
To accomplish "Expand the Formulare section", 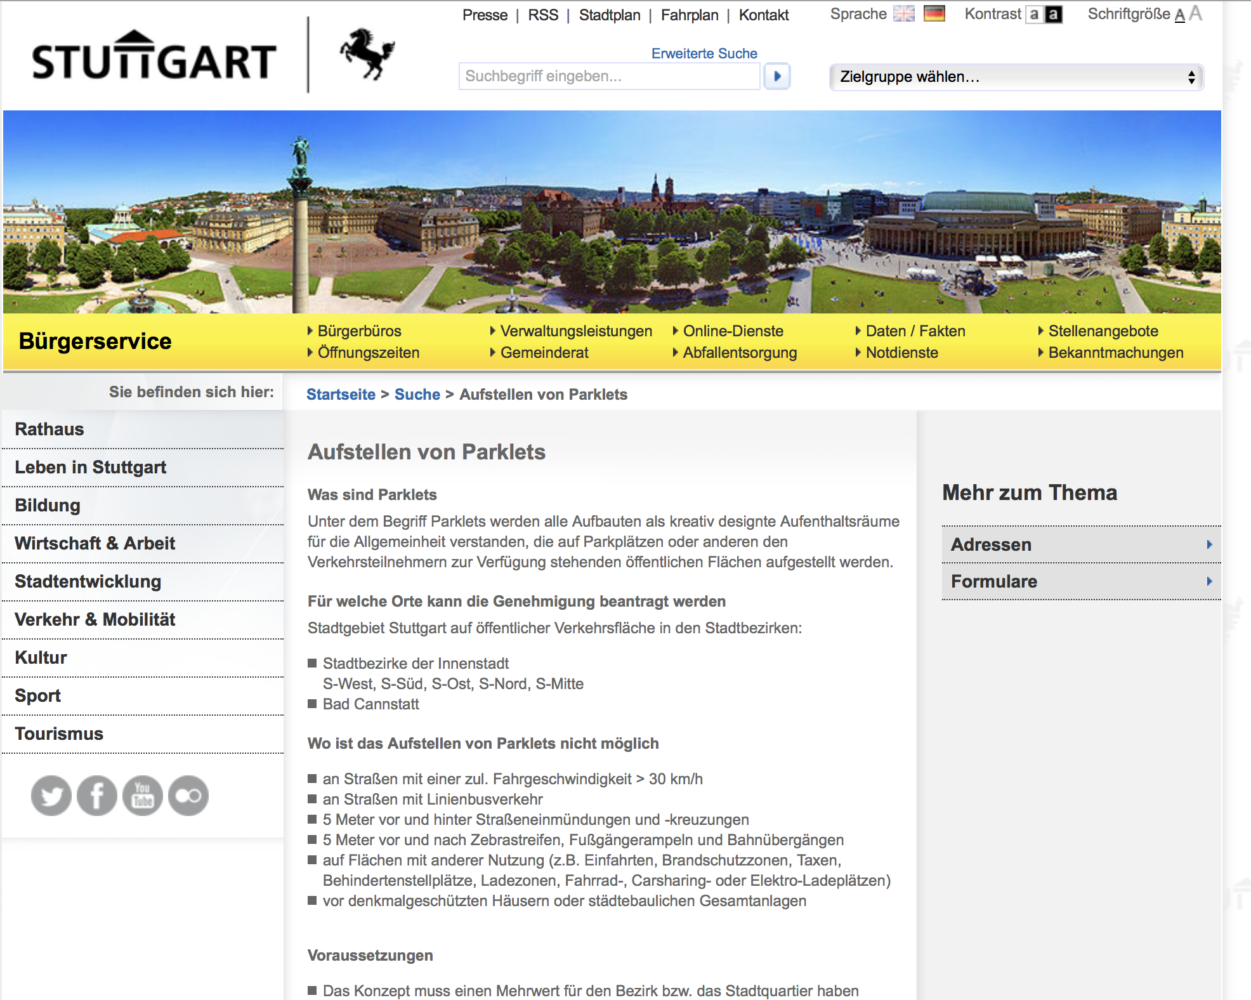I will [x=1080, y=582].
